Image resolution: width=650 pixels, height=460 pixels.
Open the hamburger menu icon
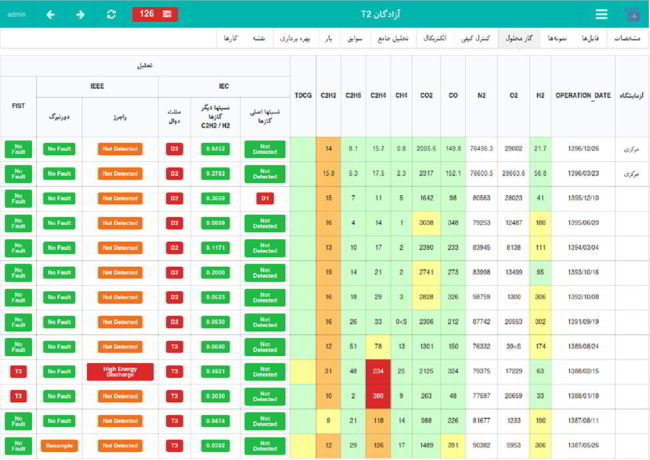pos(601,14)
